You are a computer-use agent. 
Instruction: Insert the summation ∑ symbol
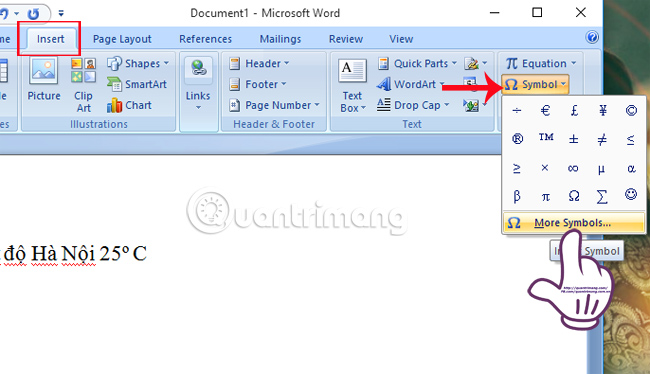coord(602,196)
